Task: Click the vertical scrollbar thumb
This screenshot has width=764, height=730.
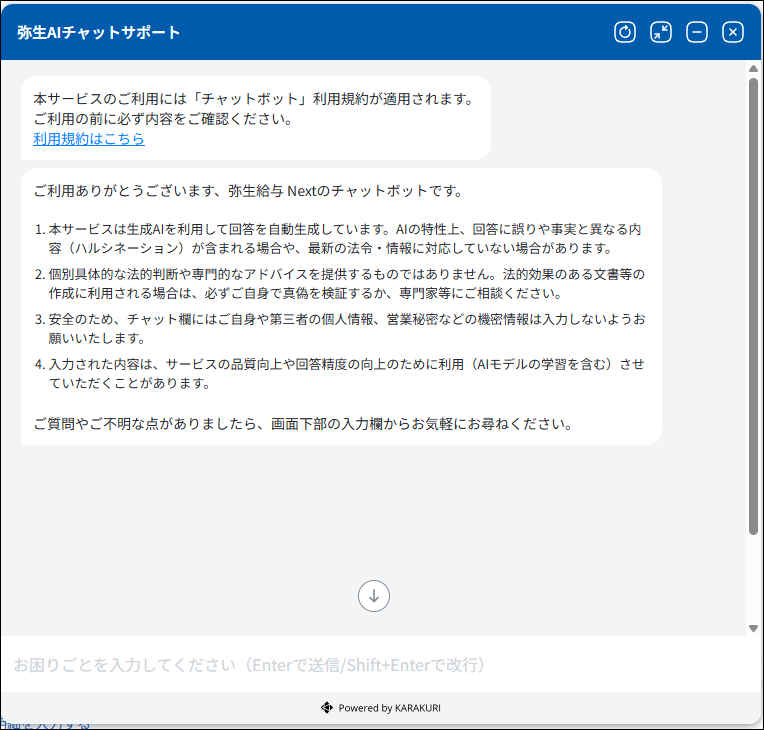Action: tap(753, 307)
